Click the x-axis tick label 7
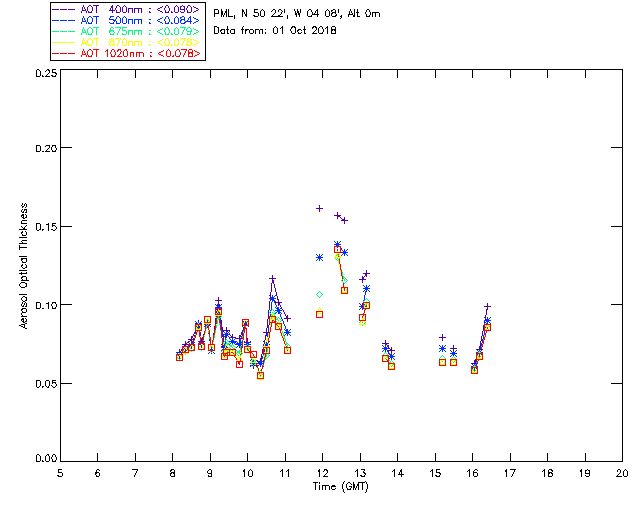 click(135, 473)
